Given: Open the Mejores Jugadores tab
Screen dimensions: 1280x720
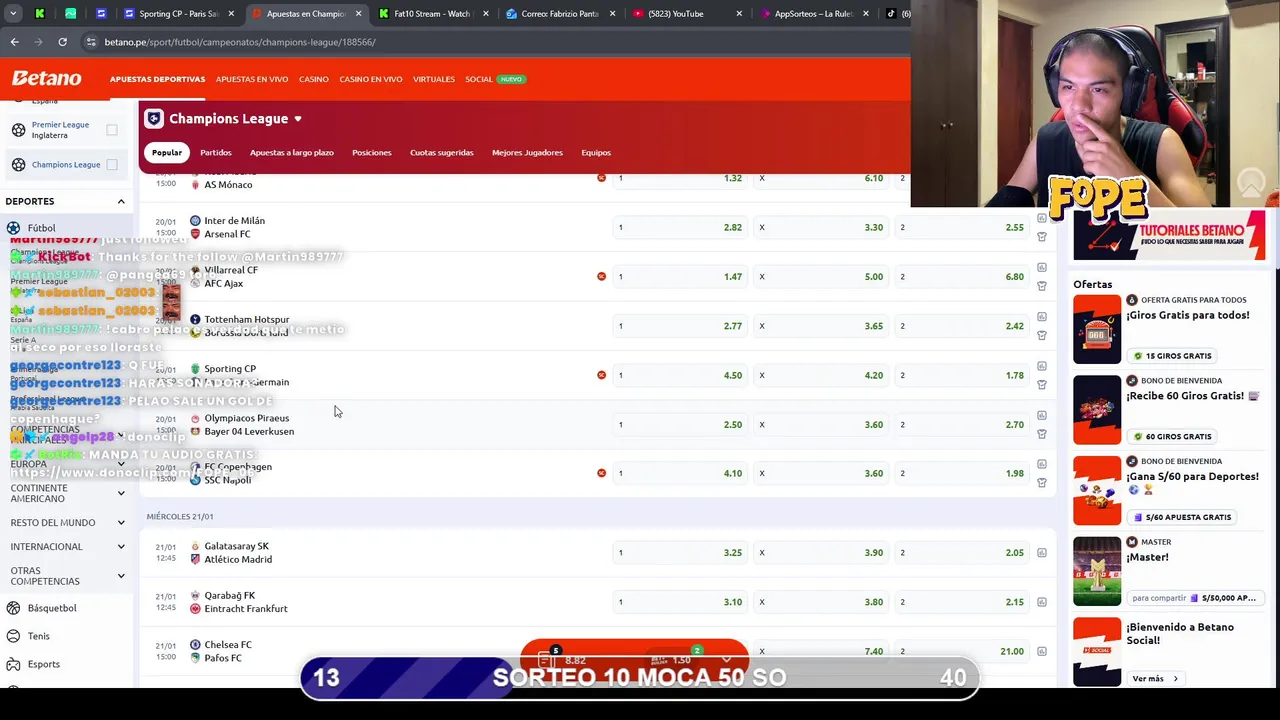Looking at the screenshot, I should tap(527, 152).
